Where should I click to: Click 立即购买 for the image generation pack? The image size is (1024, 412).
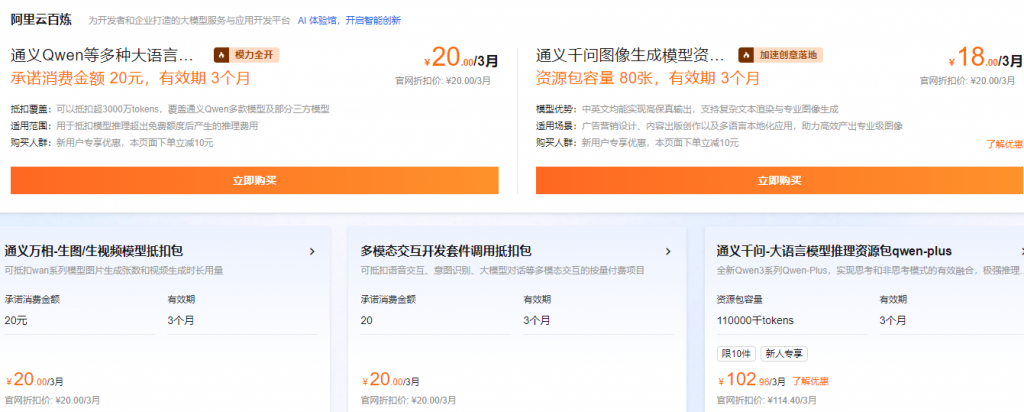[x=779, y=180]
